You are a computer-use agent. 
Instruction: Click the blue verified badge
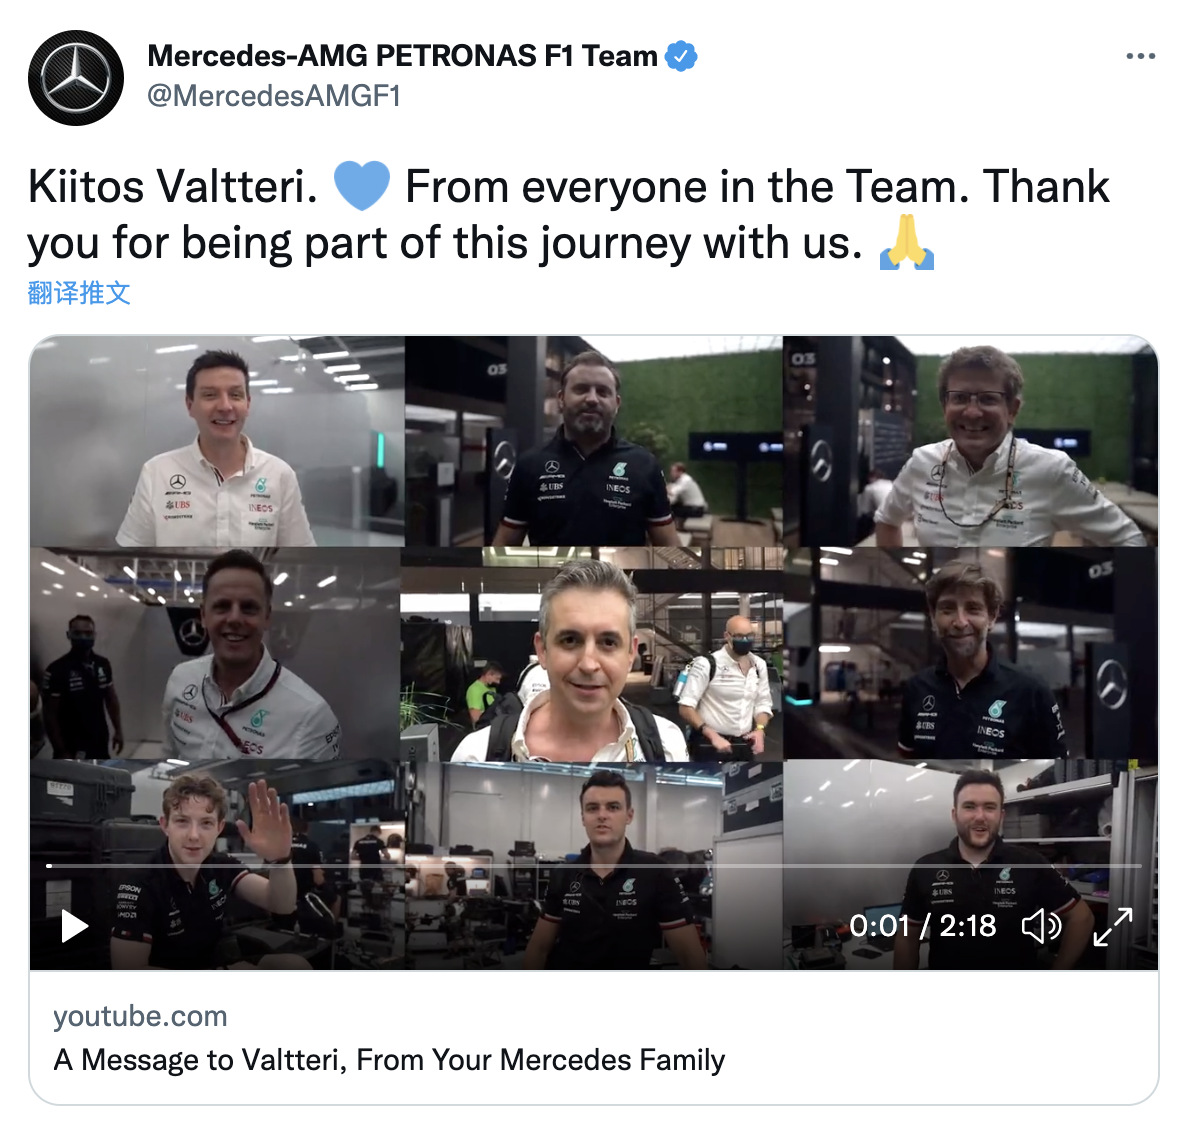[681, 56]
